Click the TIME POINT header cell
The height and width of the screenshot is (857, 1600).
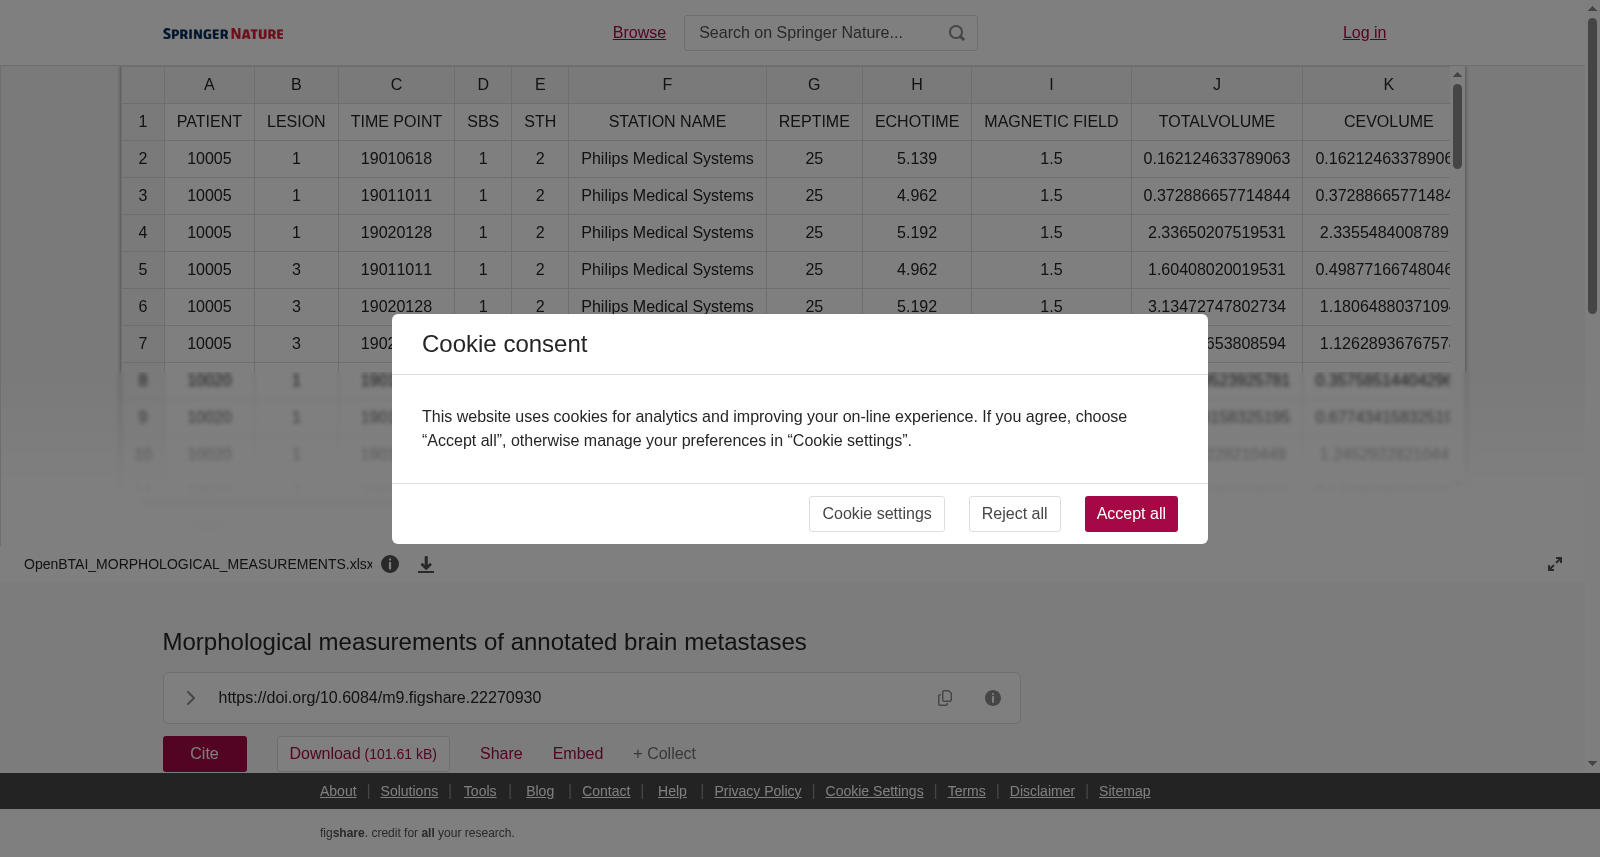pos(396,122)
